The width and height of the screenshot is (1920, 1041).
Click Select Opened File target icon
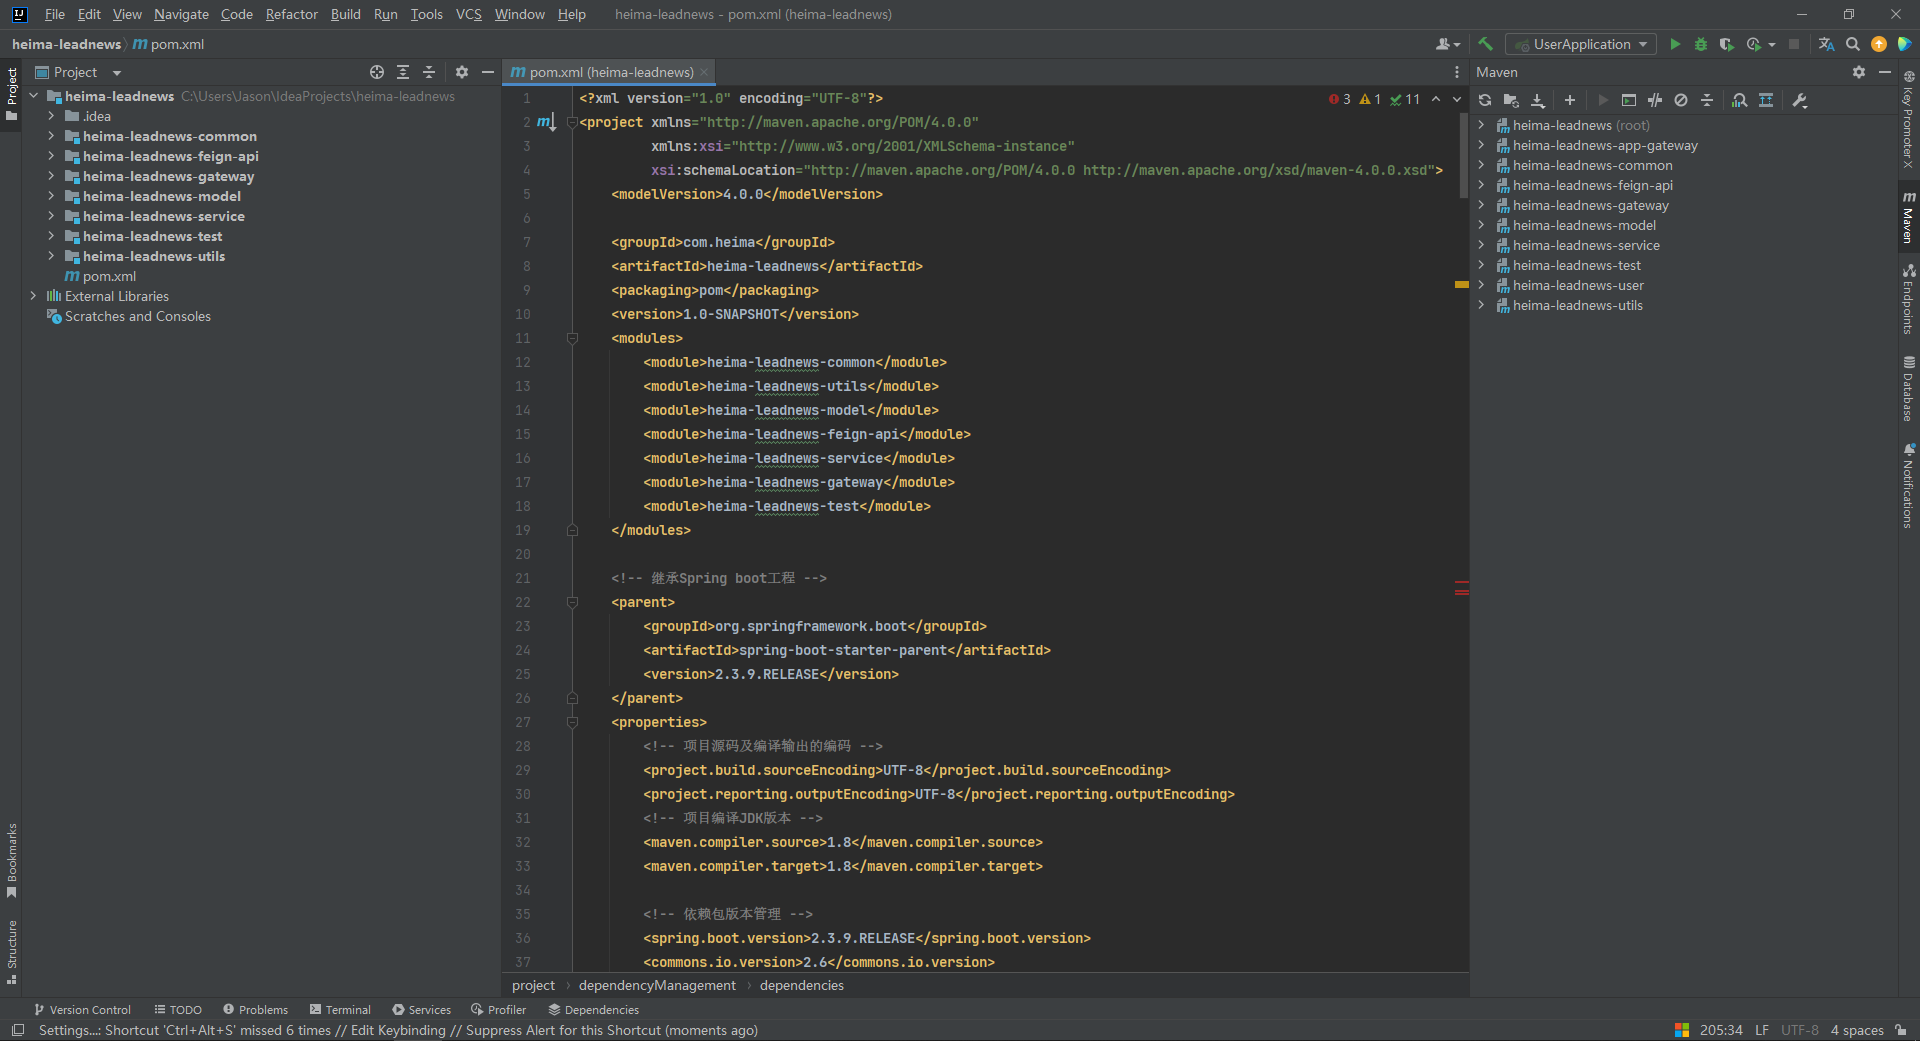coord(377,72)
